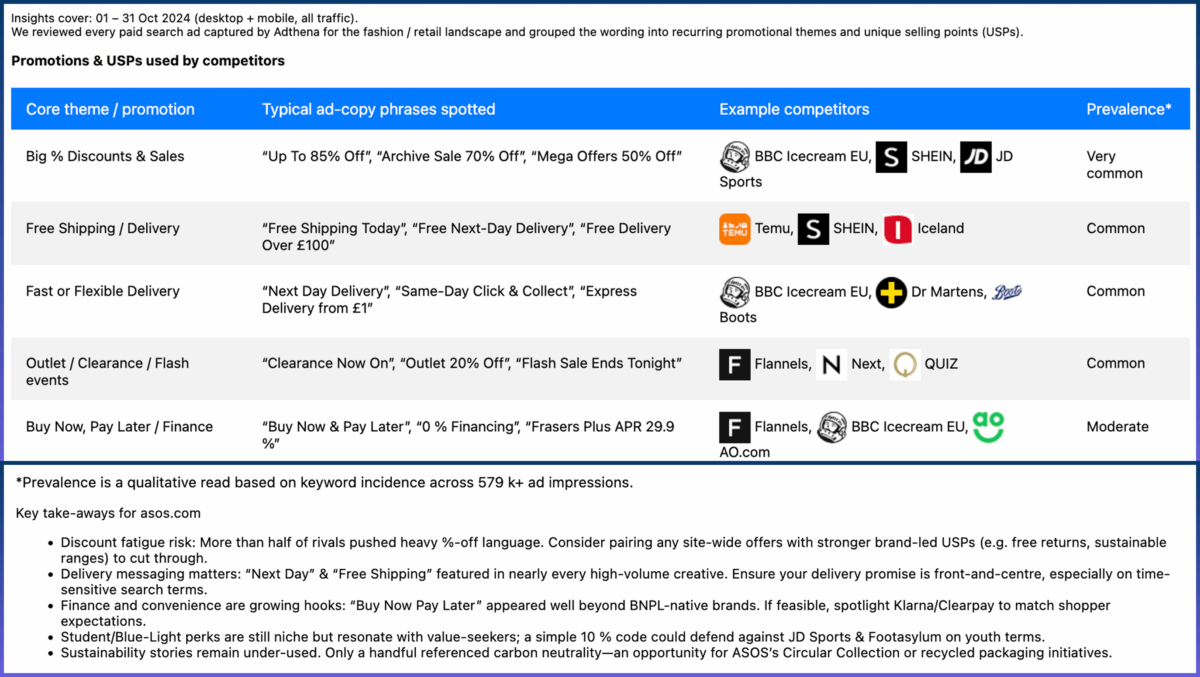
Task: Select the 'Buy Now, Pay Later / Finance' row label
Action: 119,427
